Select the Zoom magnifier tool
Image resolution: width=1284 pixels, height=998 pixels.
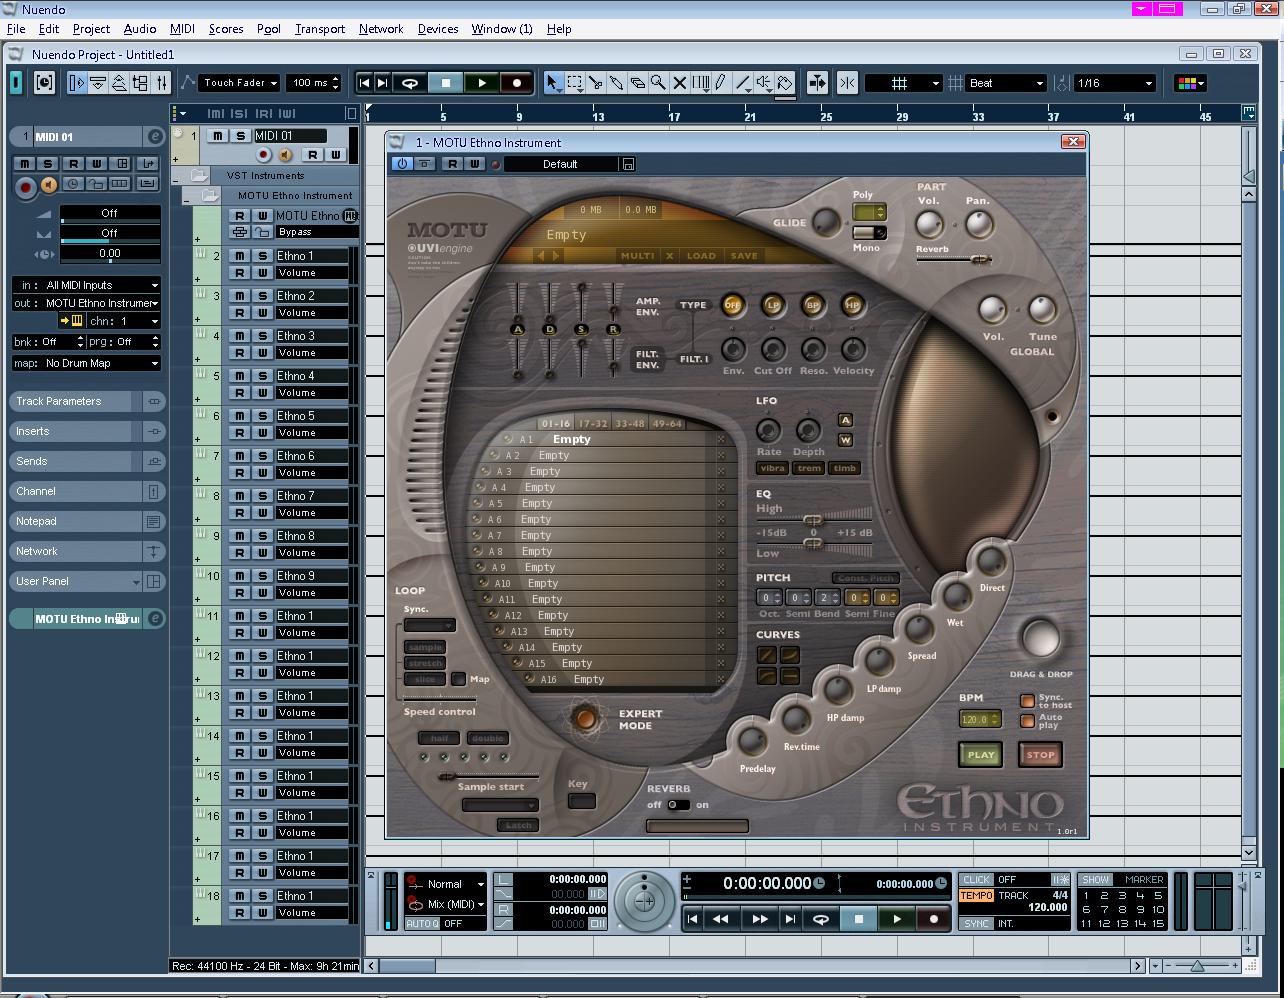(x=658, y=83)
